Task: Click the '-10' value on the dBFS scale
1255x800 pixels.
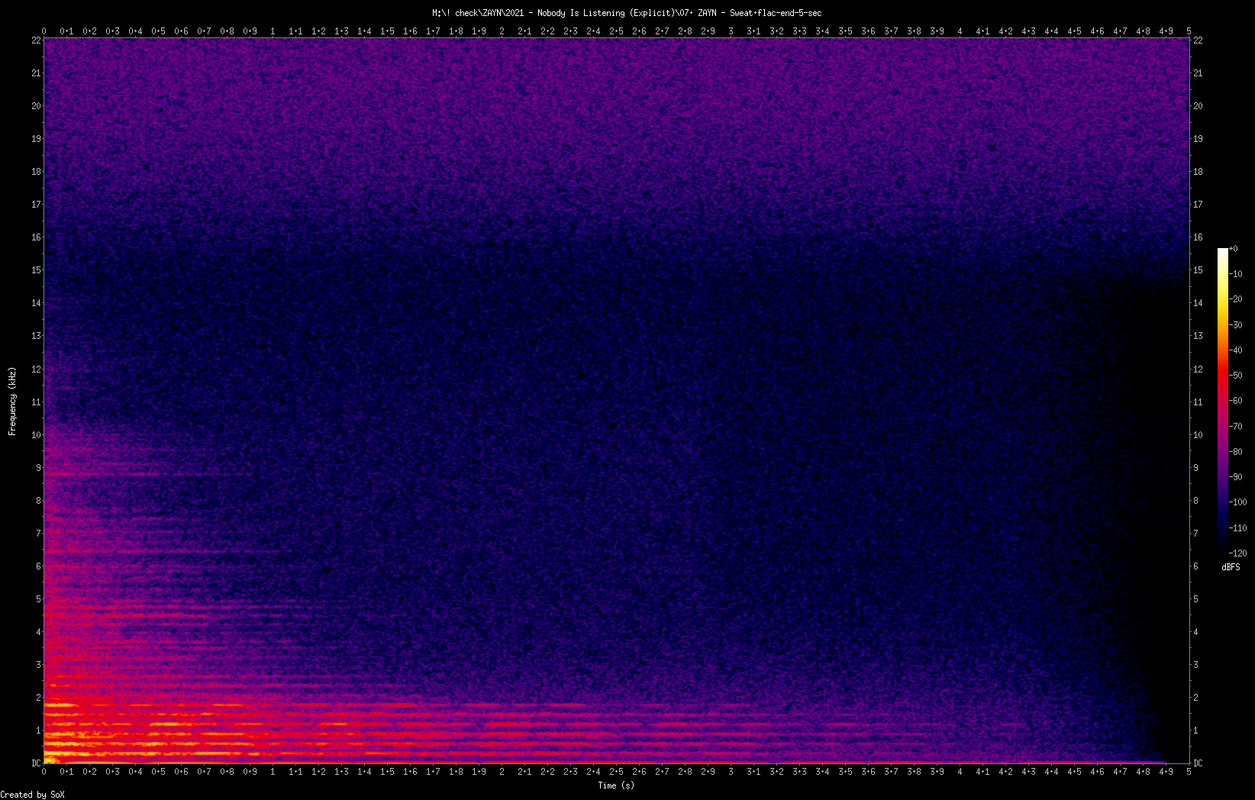Action: tap(1236, 274)
